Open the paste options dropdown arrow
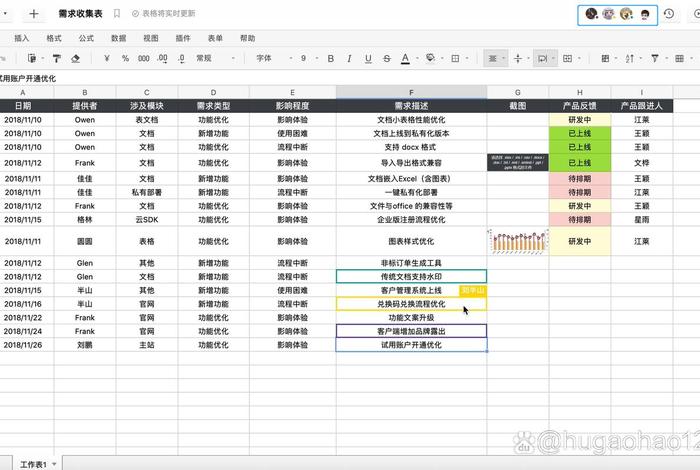 point(43,58)
